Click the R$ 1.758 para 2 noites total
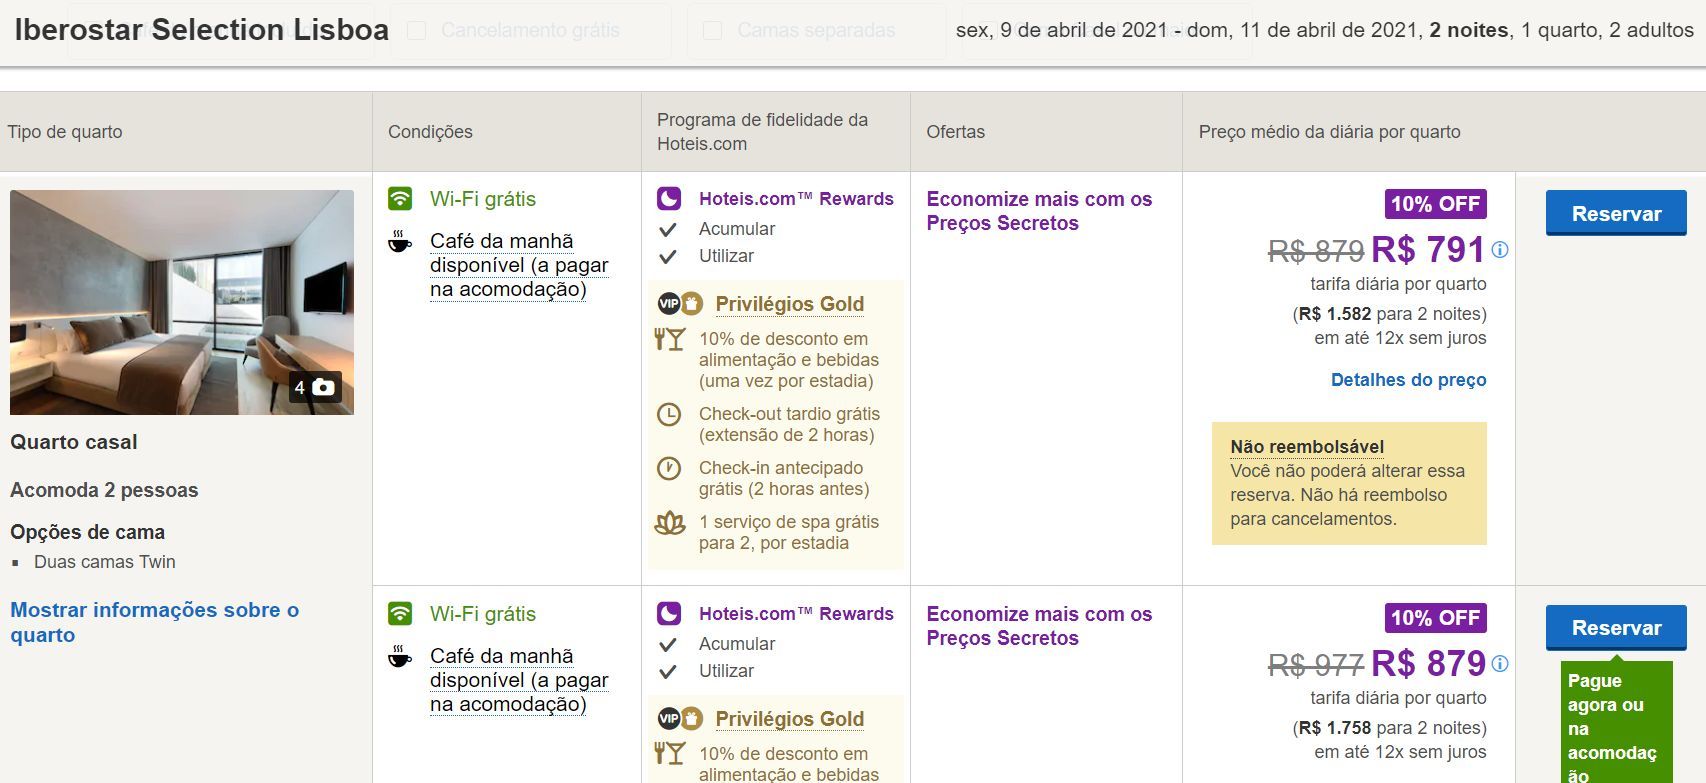 (1389, 728)
